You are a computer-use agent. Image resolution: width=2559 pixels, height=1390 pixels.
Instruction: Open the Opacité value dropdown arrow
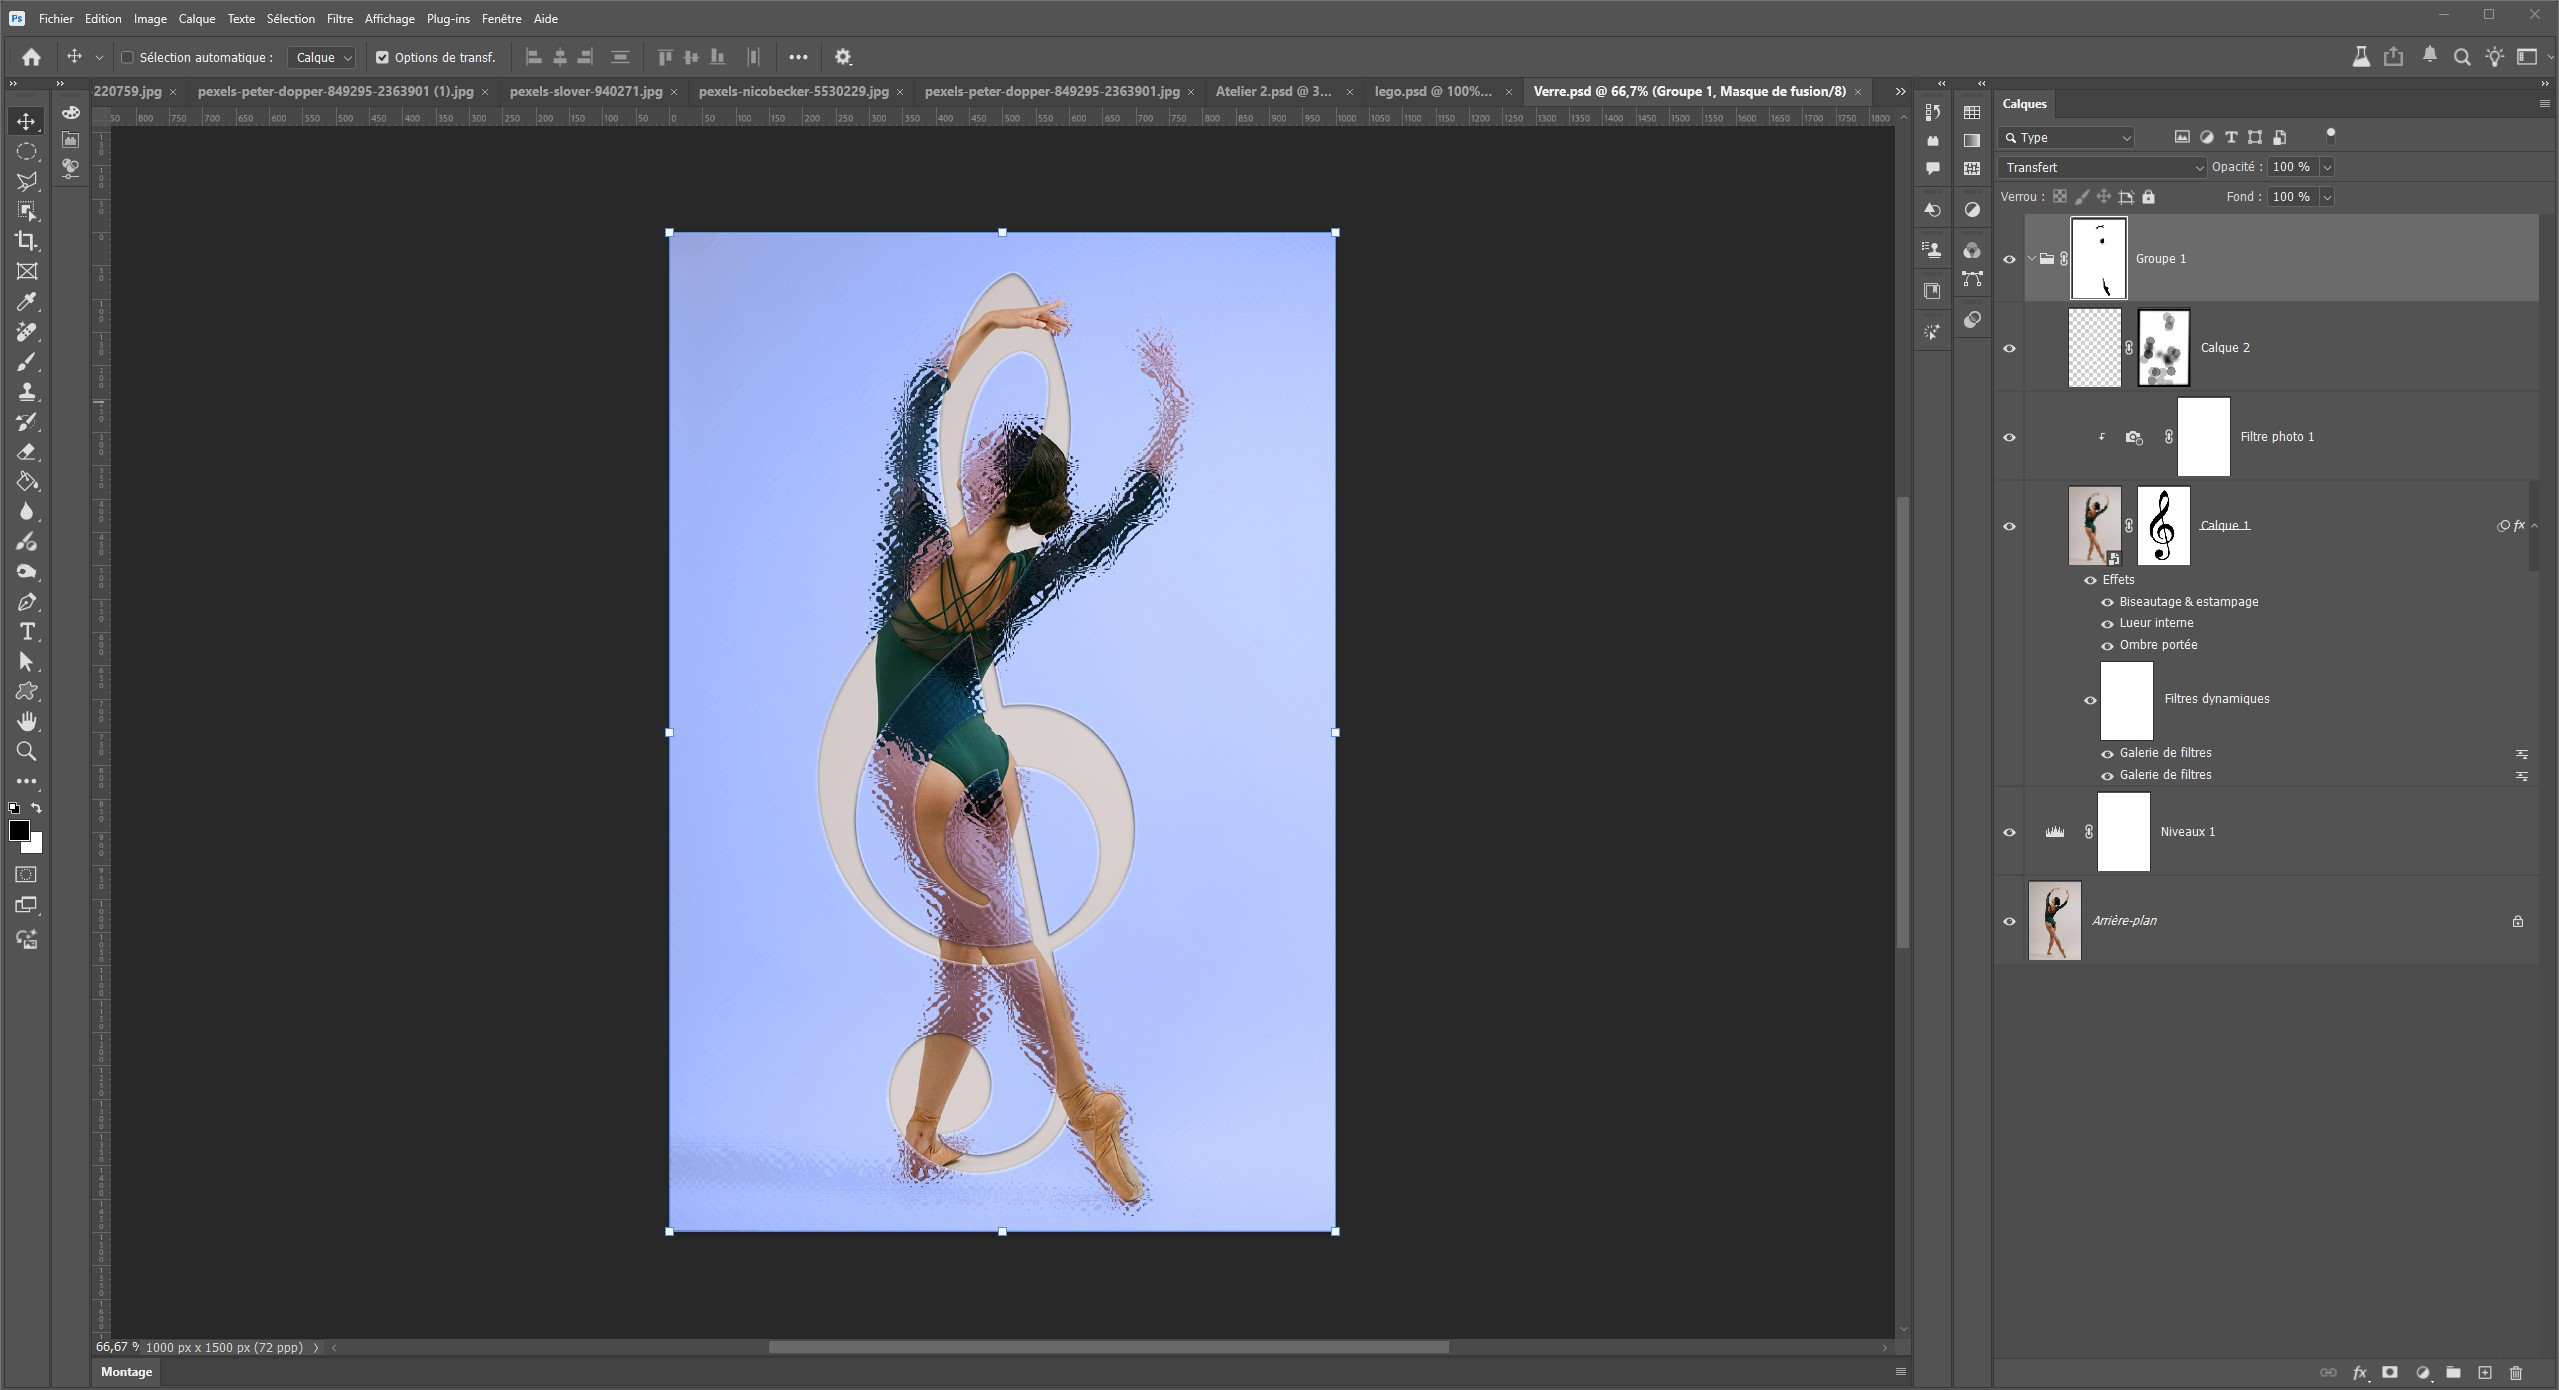coord(2327,167)
